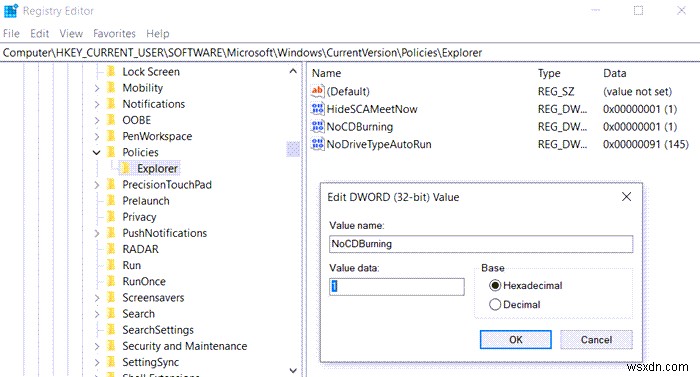700x377 pixels.
Task: Cancel the Edit DWORD dialog
Action: click(596, 339)
